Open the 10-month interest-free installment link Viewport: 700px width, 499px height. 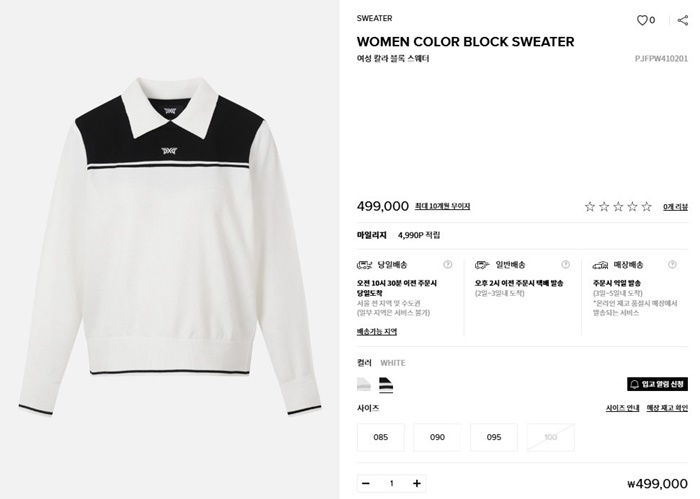tap(442, 206)
